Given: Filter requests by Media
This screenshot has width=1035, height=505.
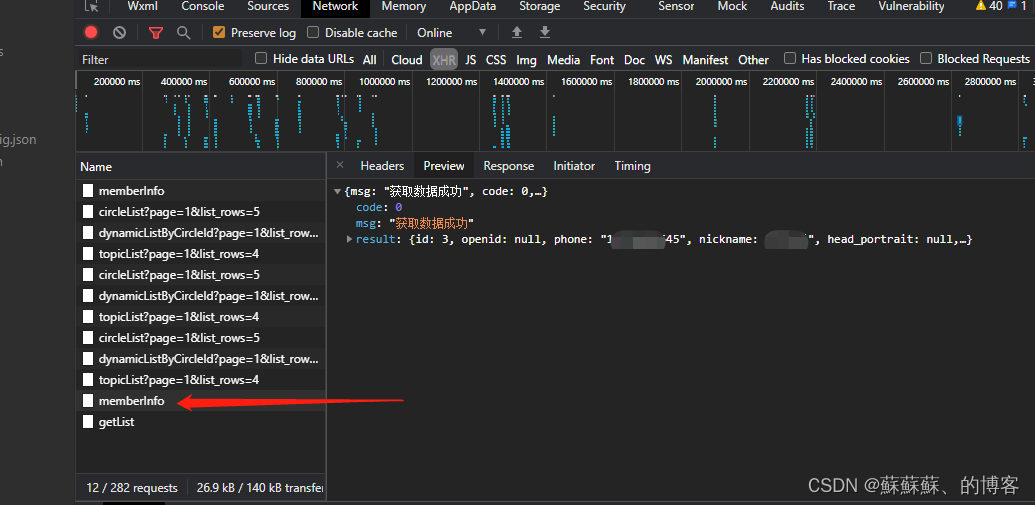Looking at the screenshot, I should [x=564, y=59].
